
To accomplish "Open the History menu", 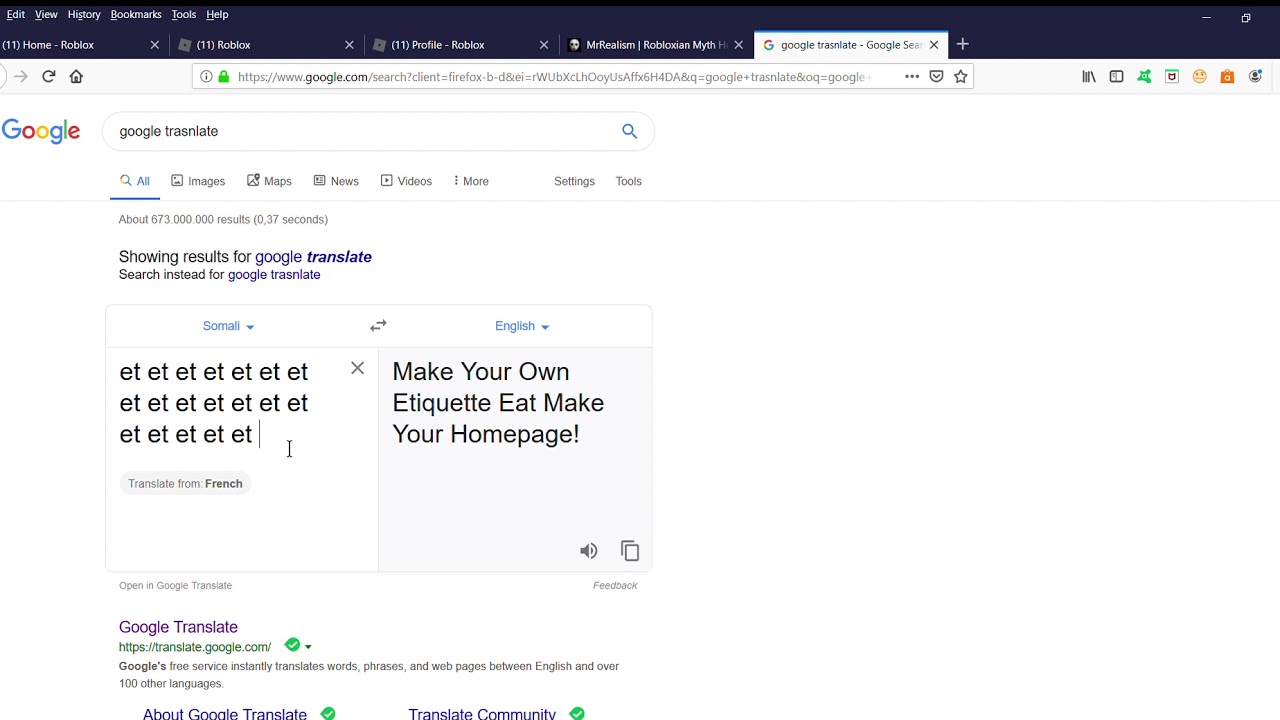I will (x=84, y=14).
